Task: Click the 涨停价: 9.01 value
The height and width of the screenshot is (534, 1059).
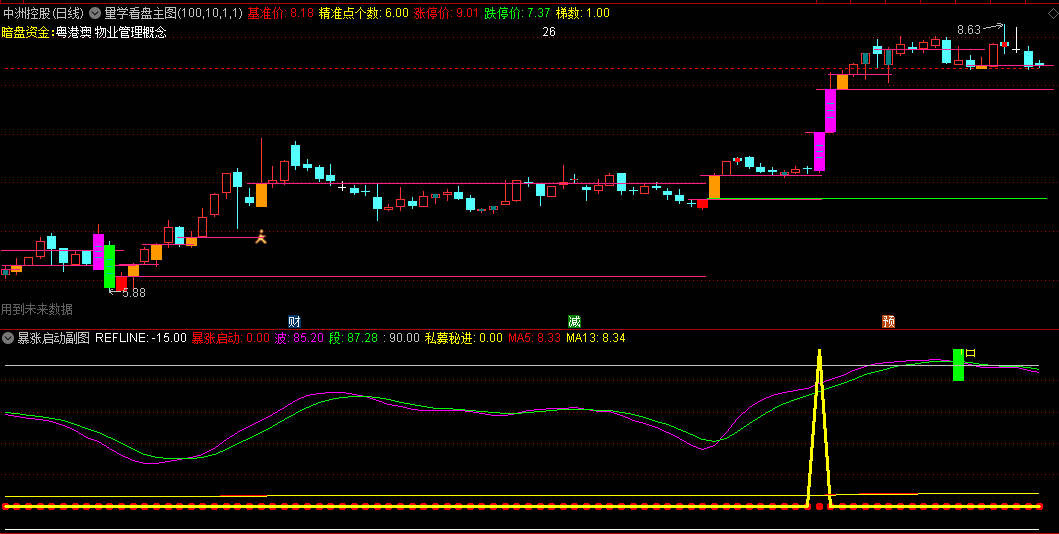Action: pyautogui.click(x=446, y=12)
